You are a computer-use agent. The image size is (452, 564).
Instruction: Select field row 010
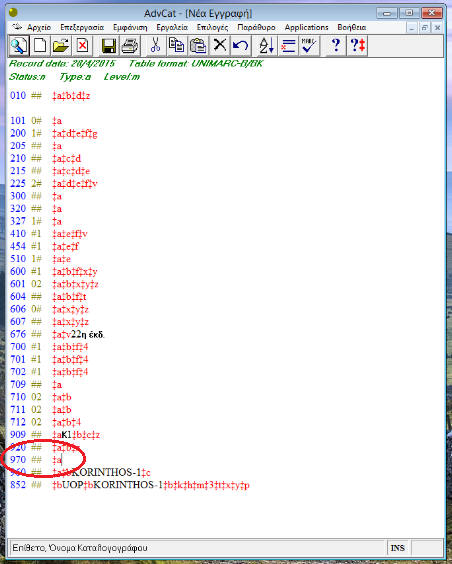(x=50, y=96)
